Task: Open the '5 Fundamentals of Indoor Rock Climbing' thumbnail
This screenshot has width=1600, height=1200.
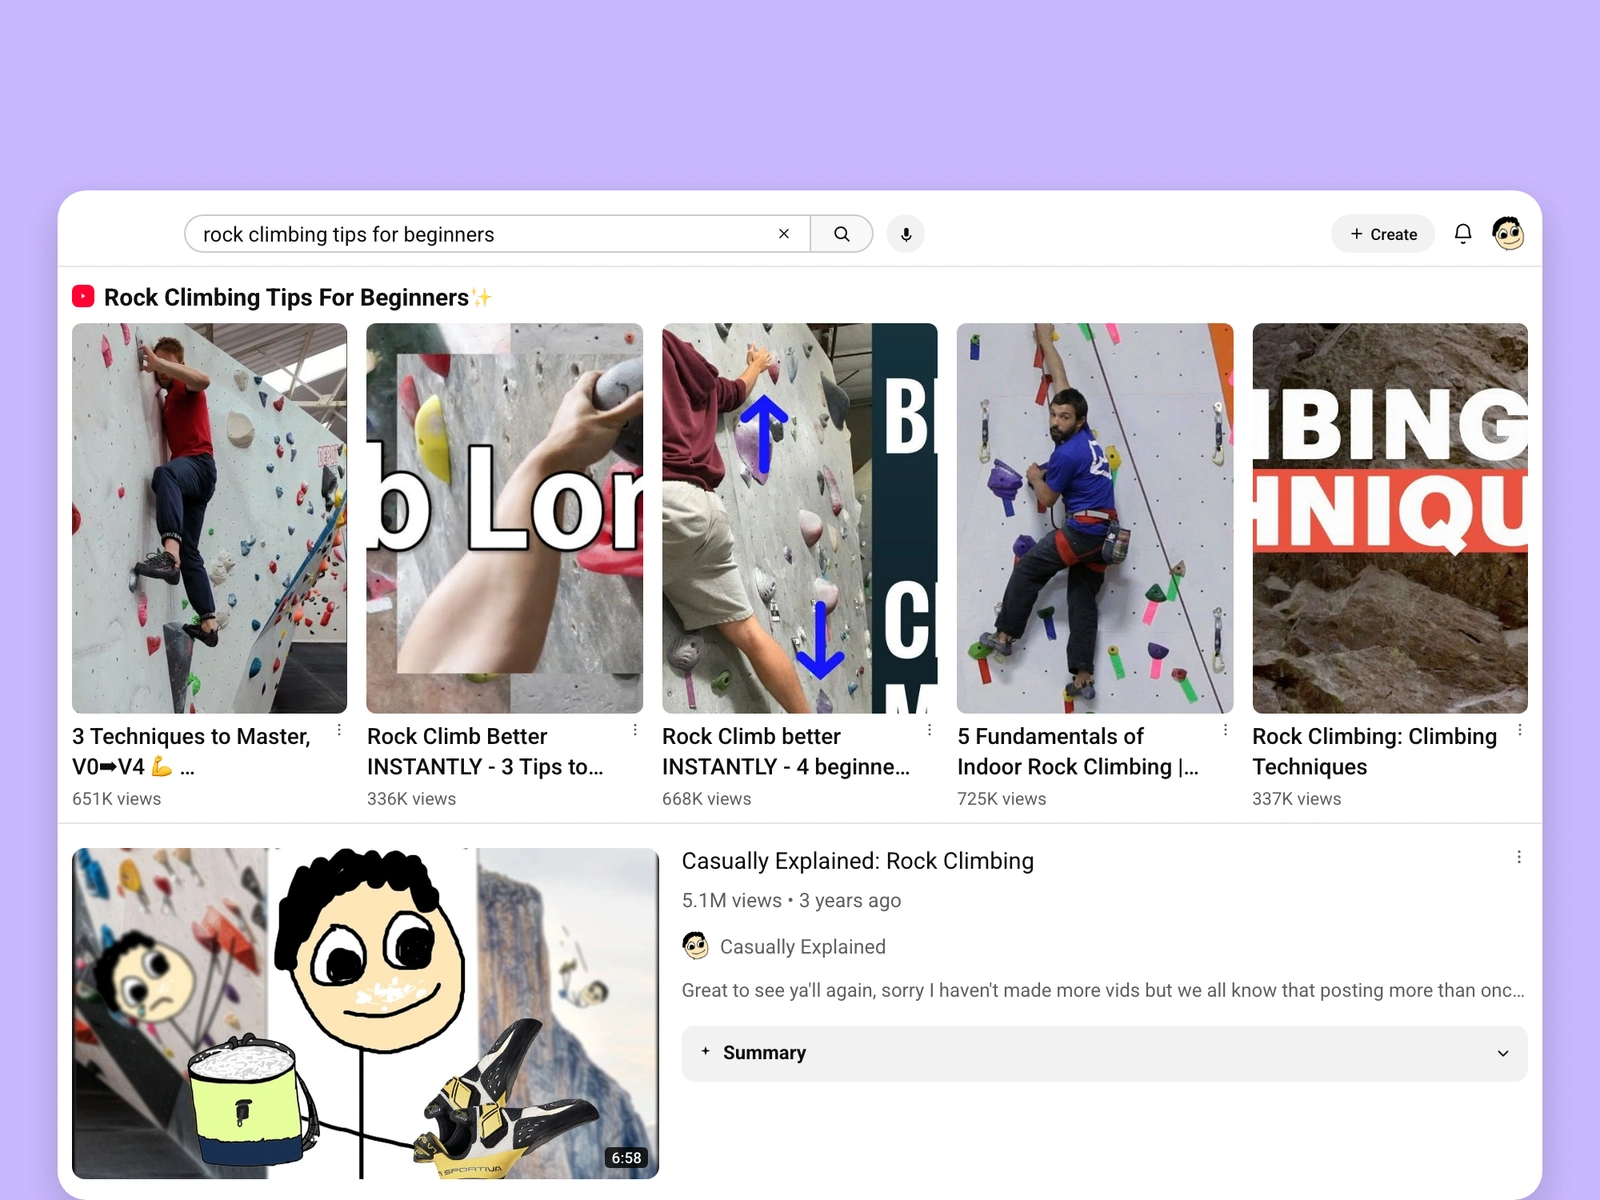Action: (x=1095, y=518)
